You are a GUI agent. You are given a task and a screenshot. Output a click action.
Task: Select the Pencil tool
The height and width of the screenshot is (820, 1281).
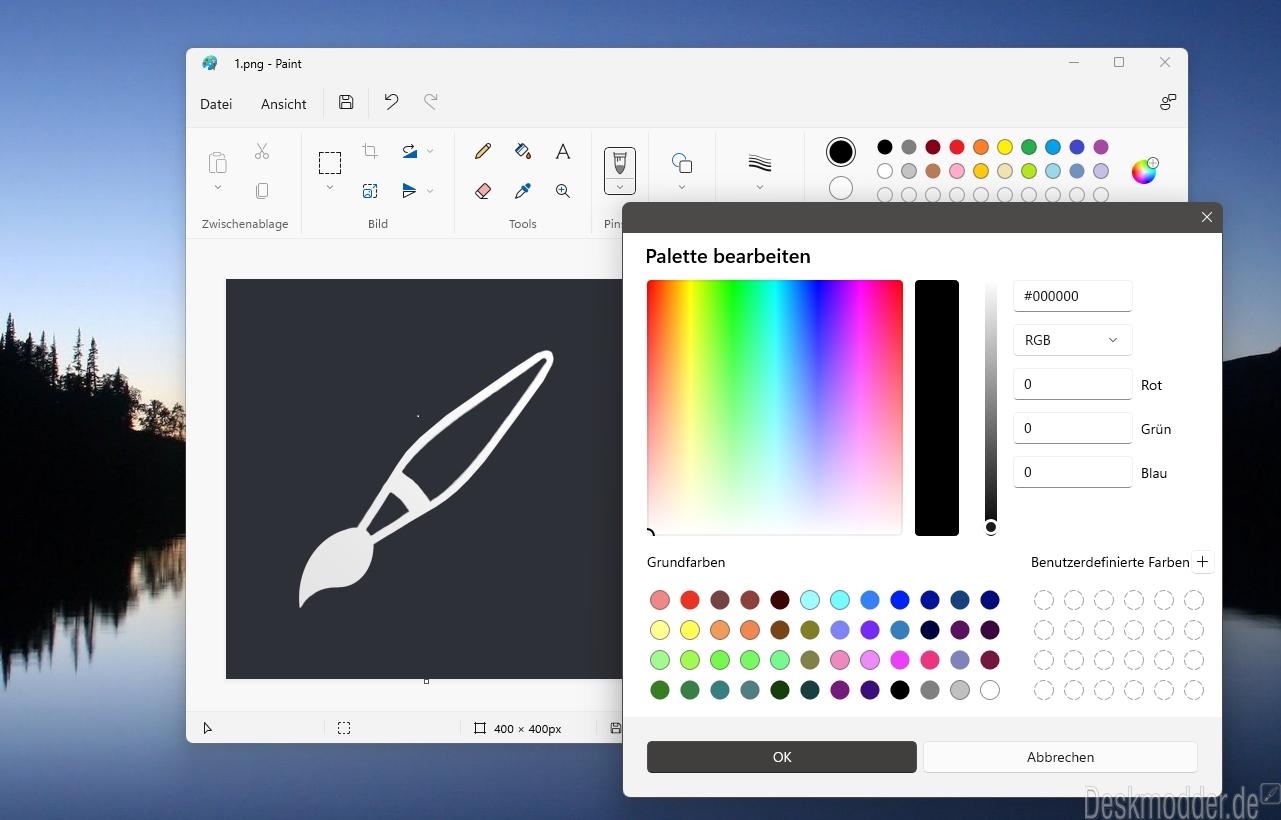point(483,151)
